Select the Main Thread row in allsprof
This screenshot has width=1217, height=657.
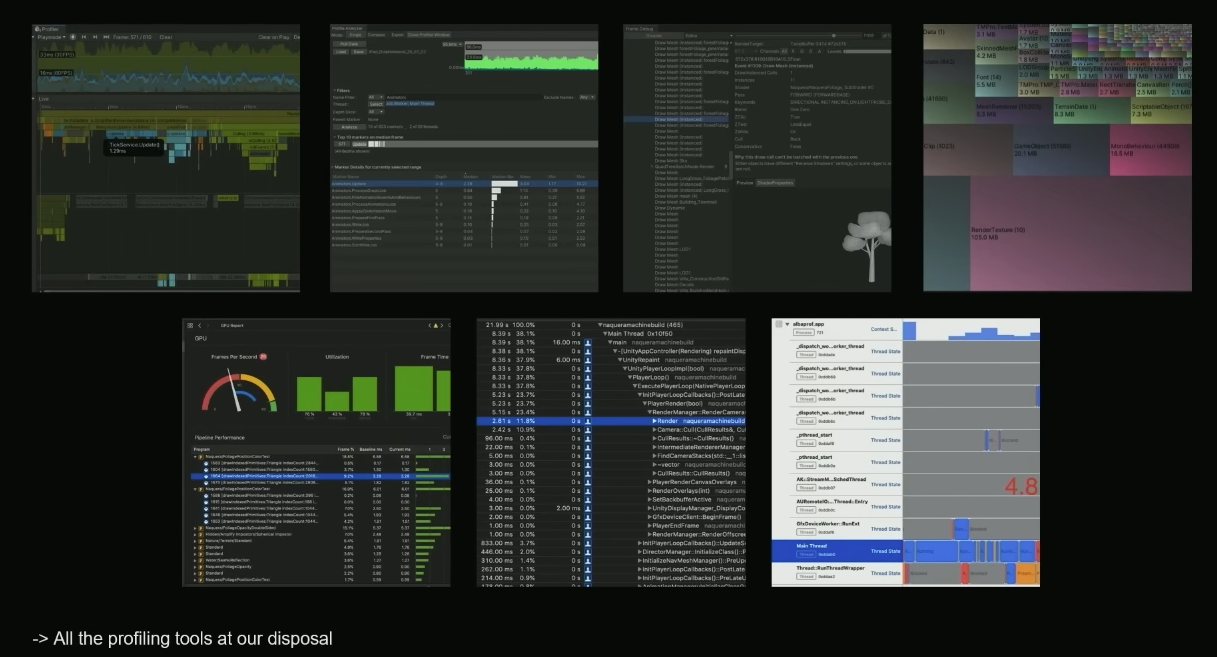[x=906, y=551]
